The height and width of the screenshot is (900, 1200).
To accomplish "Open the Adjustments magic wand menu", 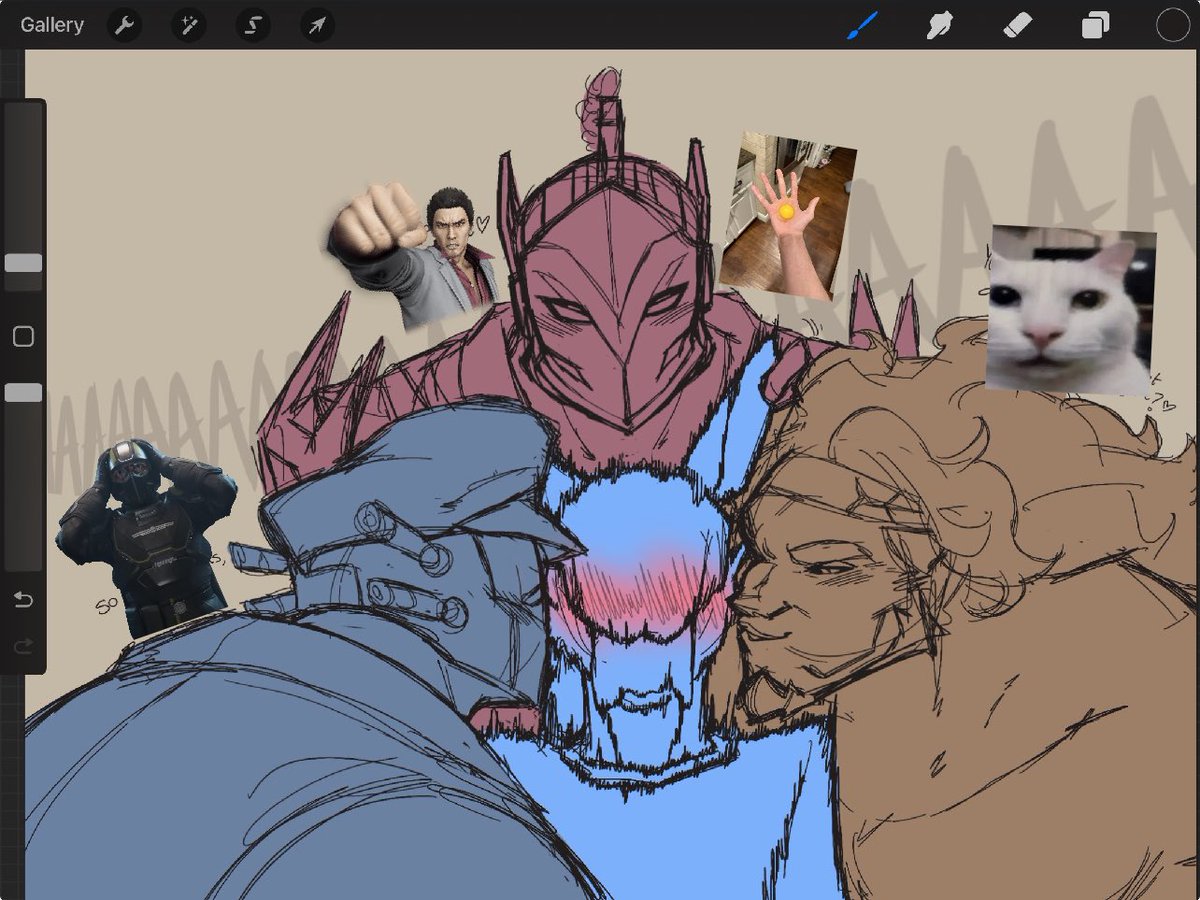I will pos(188,25).
